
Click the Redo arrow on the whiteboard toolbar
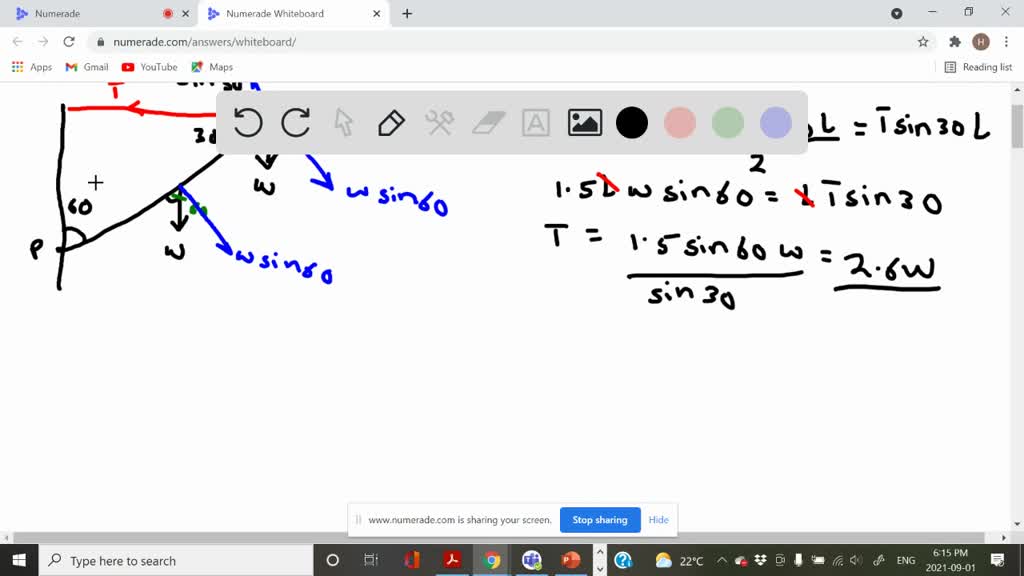(295, 122)
